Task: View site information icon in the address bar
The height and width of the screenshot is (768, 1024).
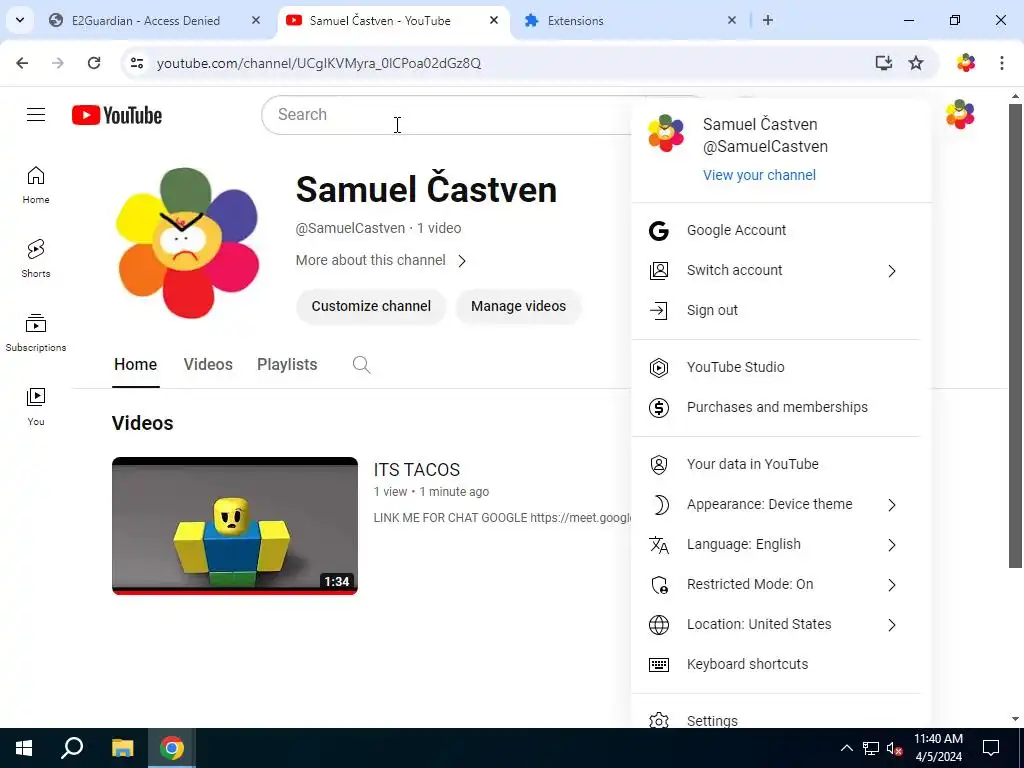Action: coord(136,63)
